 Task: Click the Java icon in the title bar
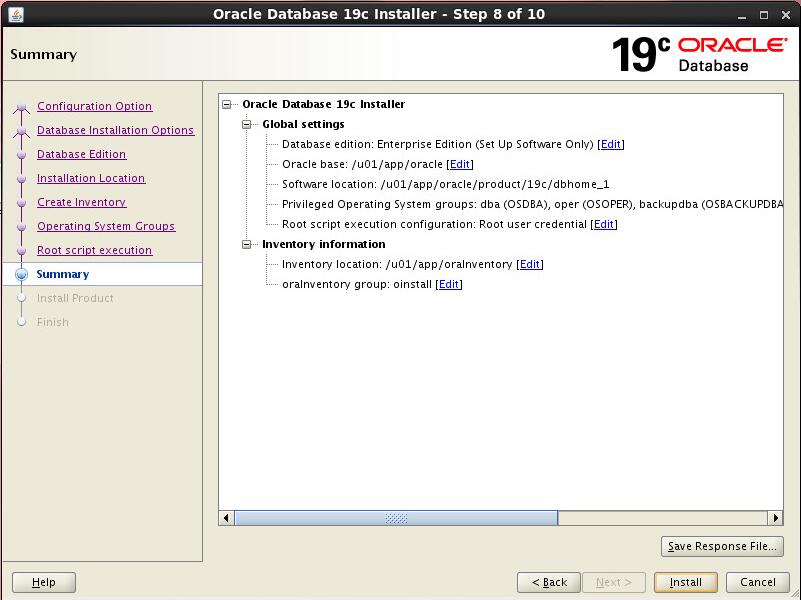coord(16,15)
